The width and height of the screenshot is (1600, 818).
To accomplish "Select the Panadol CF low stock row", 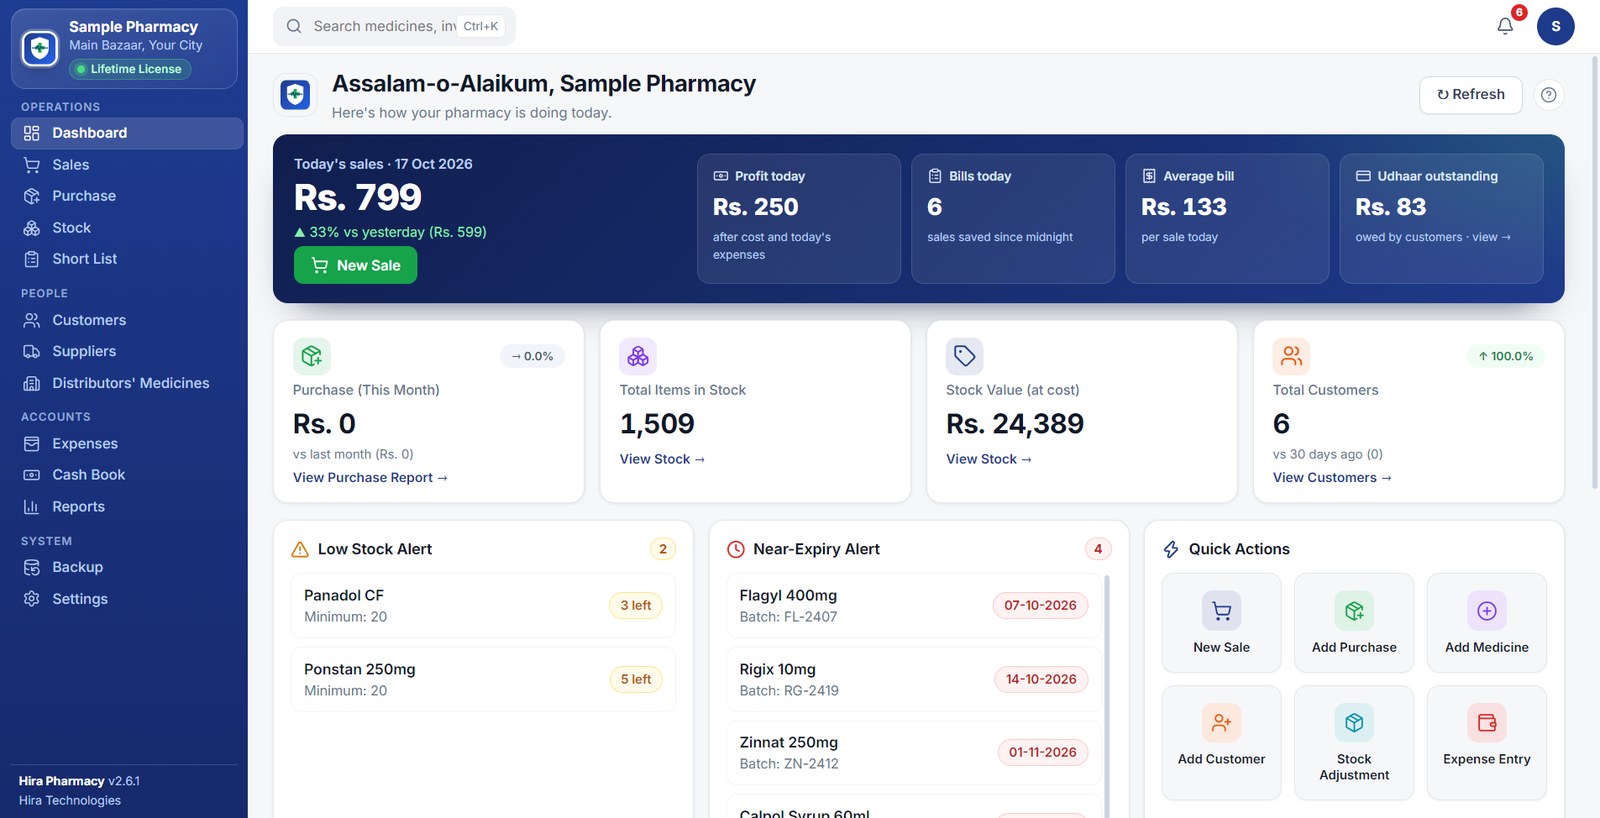I will [483, 605].
